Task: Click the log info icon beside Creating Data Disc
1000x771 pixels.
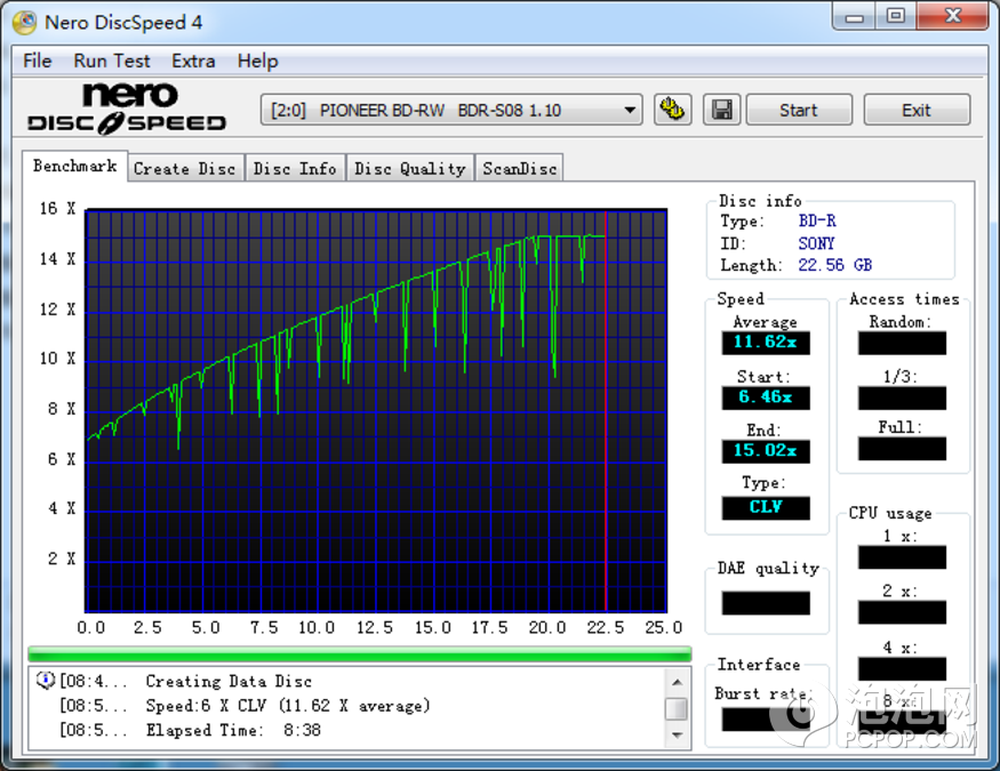Action: tap(45, 680)
